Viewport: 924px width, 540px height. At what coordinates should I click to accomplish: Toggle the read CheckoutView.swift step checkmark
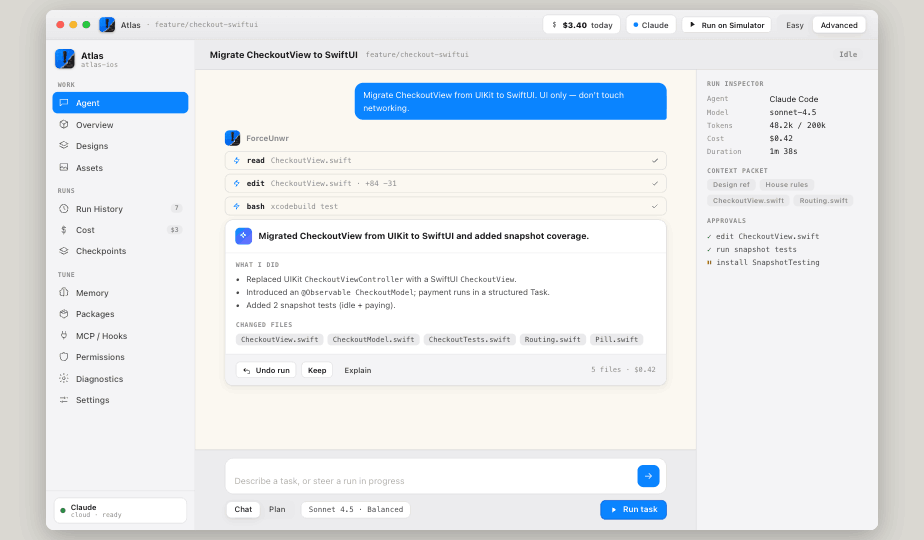[x=655, y=160]
